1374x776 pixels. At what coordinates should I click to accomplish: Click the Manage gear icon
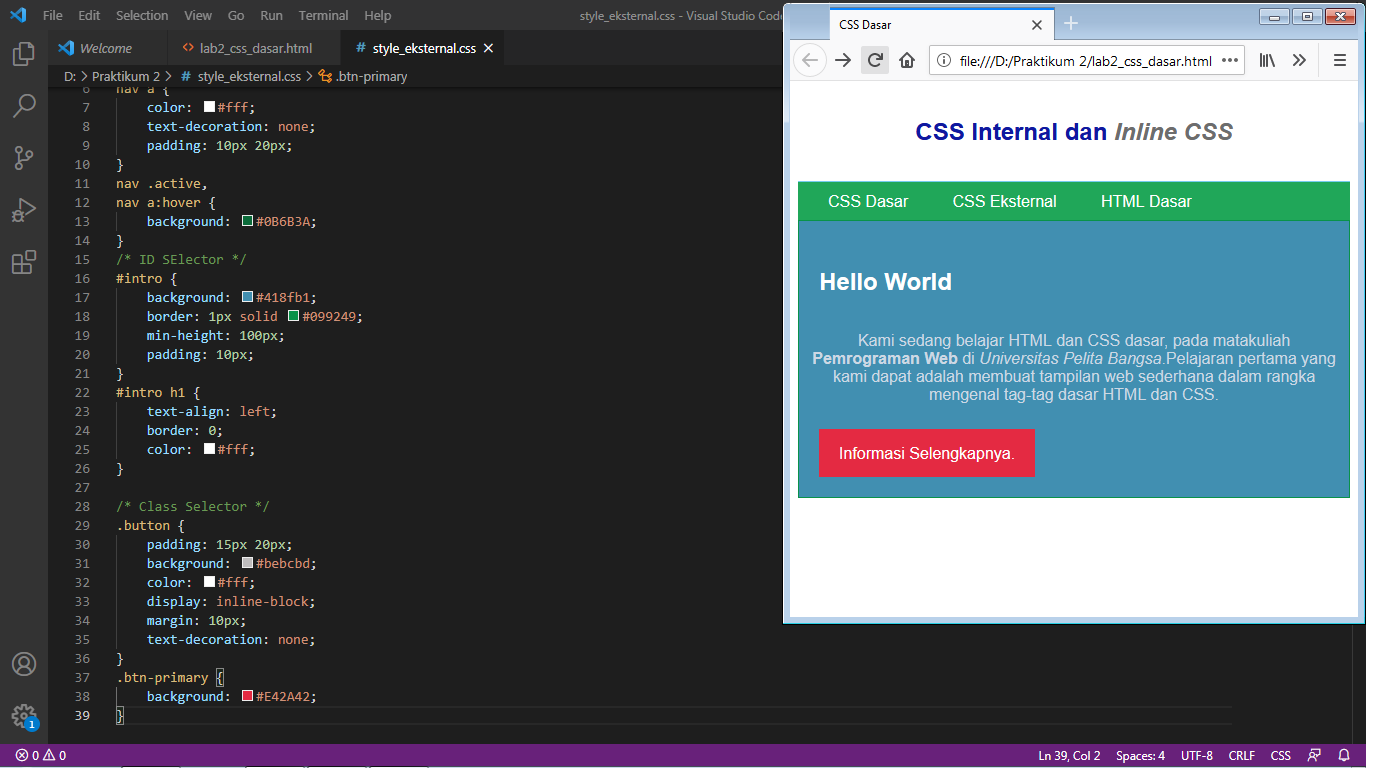[x=24, y=714]
